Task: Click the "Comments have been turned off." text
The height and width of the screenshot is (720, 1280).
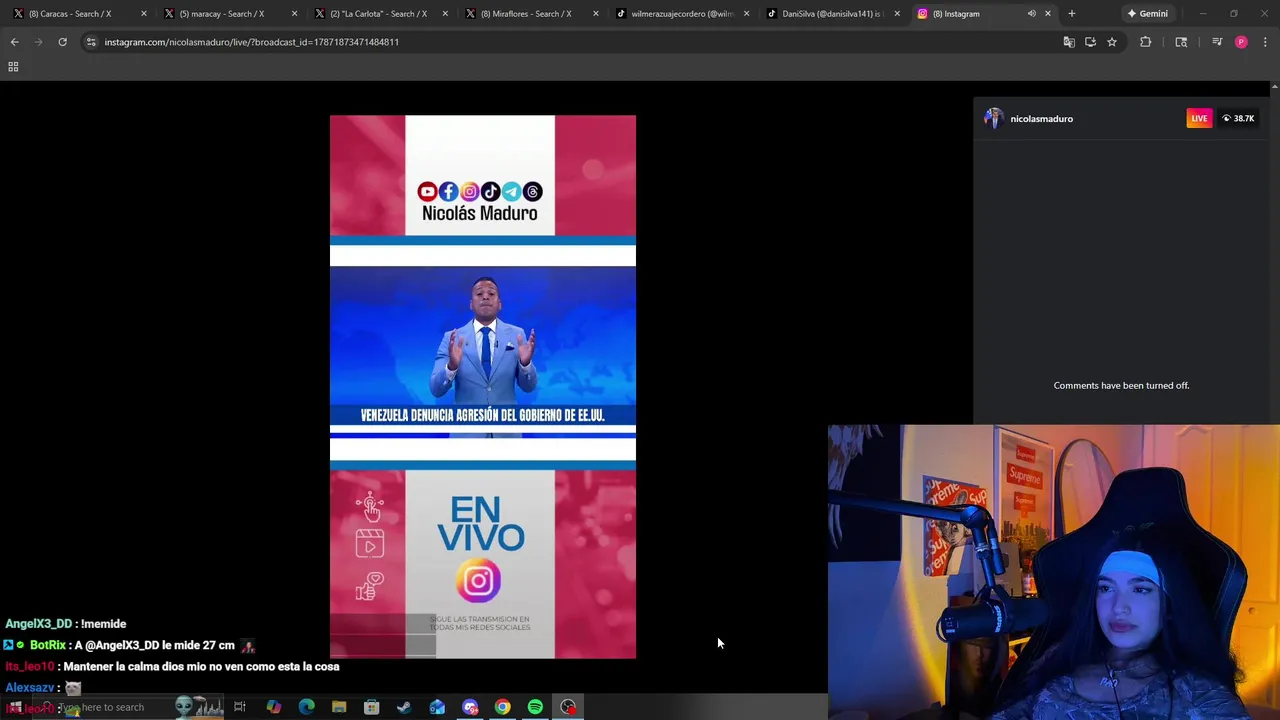Action: coord(1121,385)
